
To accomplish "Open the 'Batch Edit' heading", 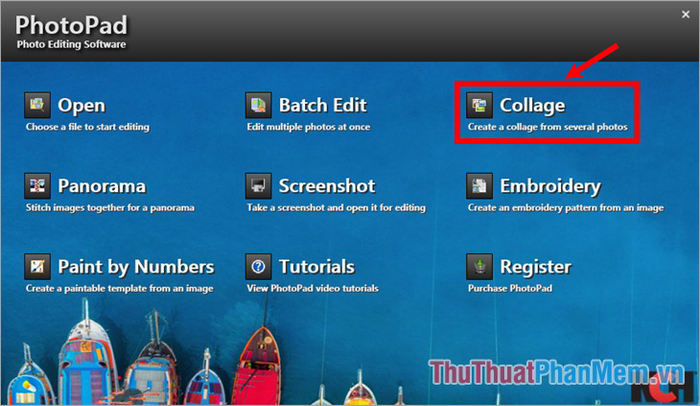I will click(x=323, y=105).
